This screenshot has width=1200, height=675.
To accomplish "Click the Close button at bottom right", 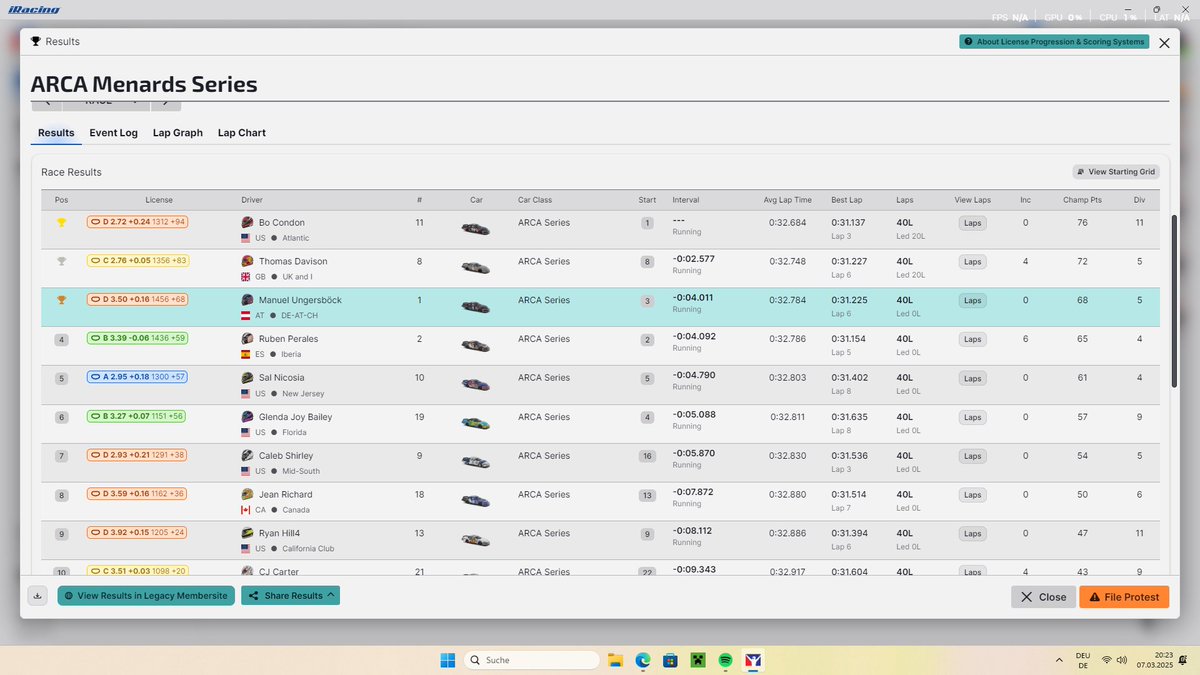I will click(1044, 597).
